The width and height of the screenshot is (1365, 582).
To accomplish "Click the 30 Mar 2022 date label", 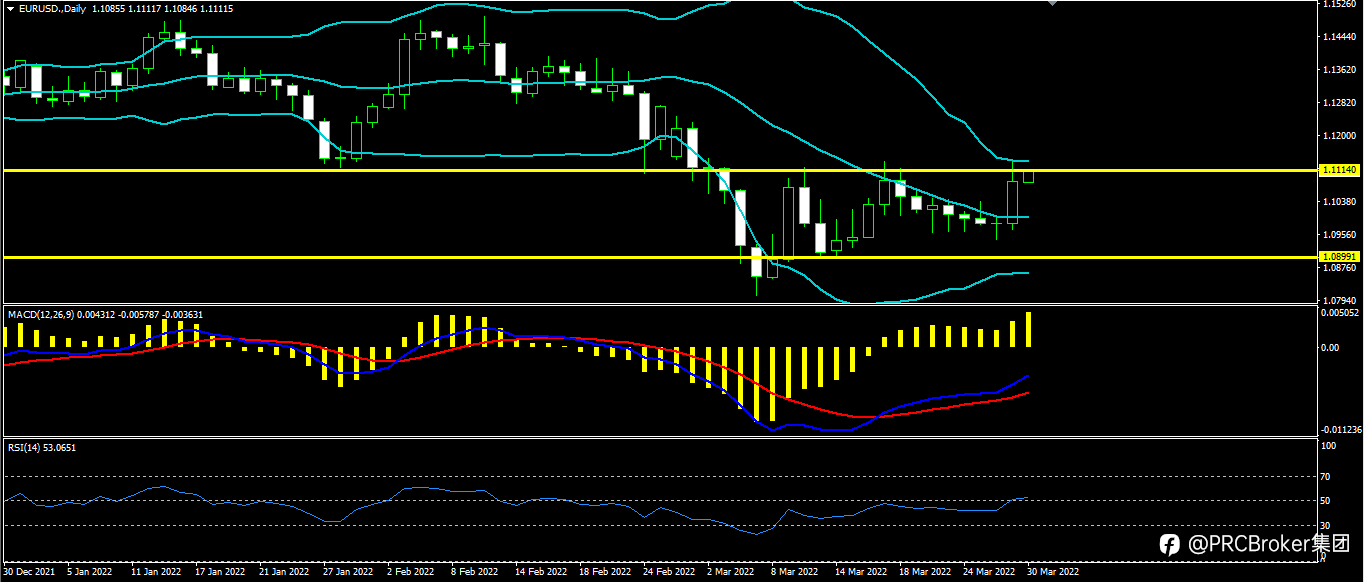I will pyautogui.click(x=1054, y=573).
